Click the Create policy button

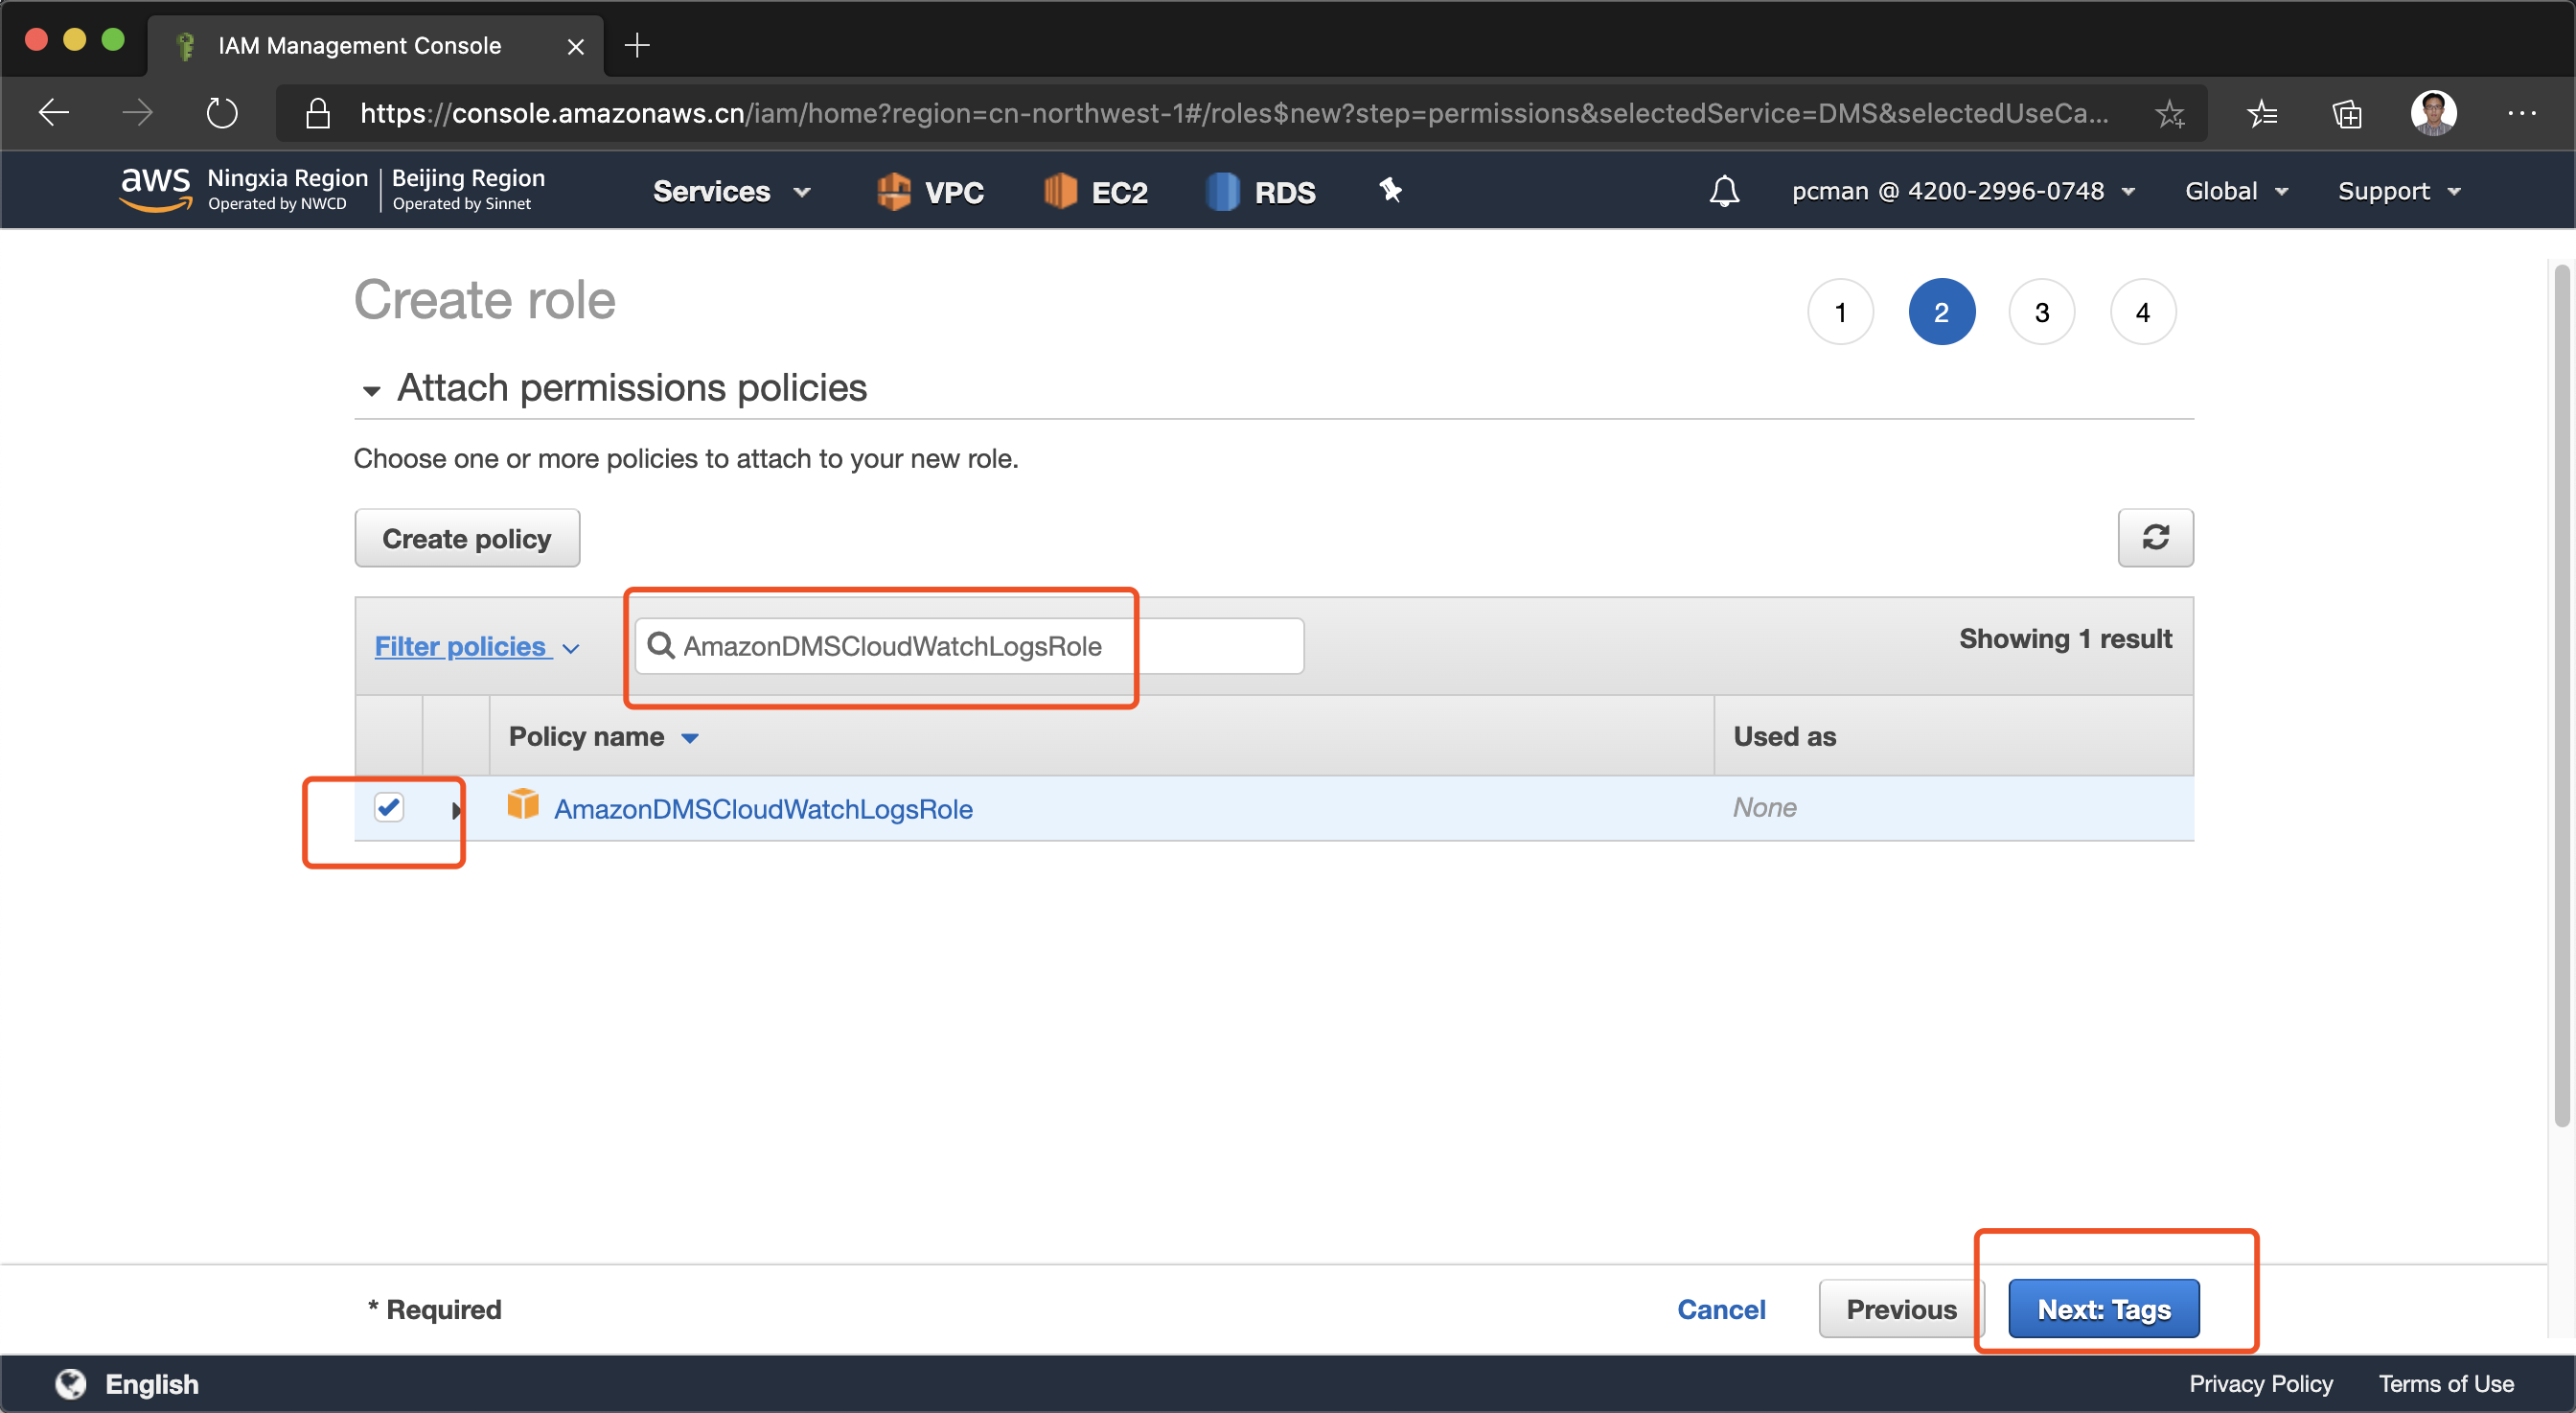tap(466, 538)
